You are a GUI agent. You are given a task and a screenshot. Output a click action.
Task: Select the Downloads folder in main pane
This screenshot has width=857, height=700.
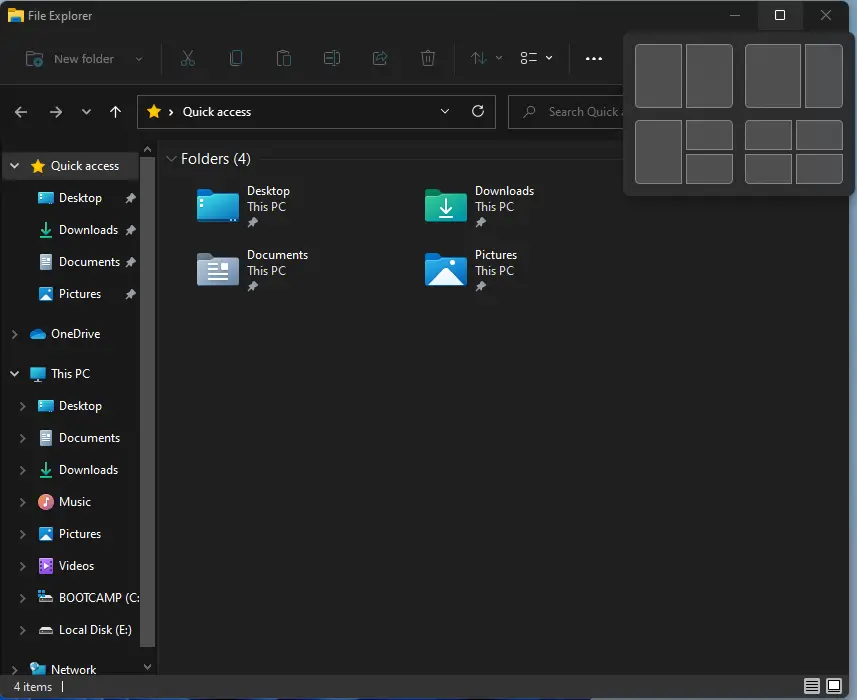point(479,206)
